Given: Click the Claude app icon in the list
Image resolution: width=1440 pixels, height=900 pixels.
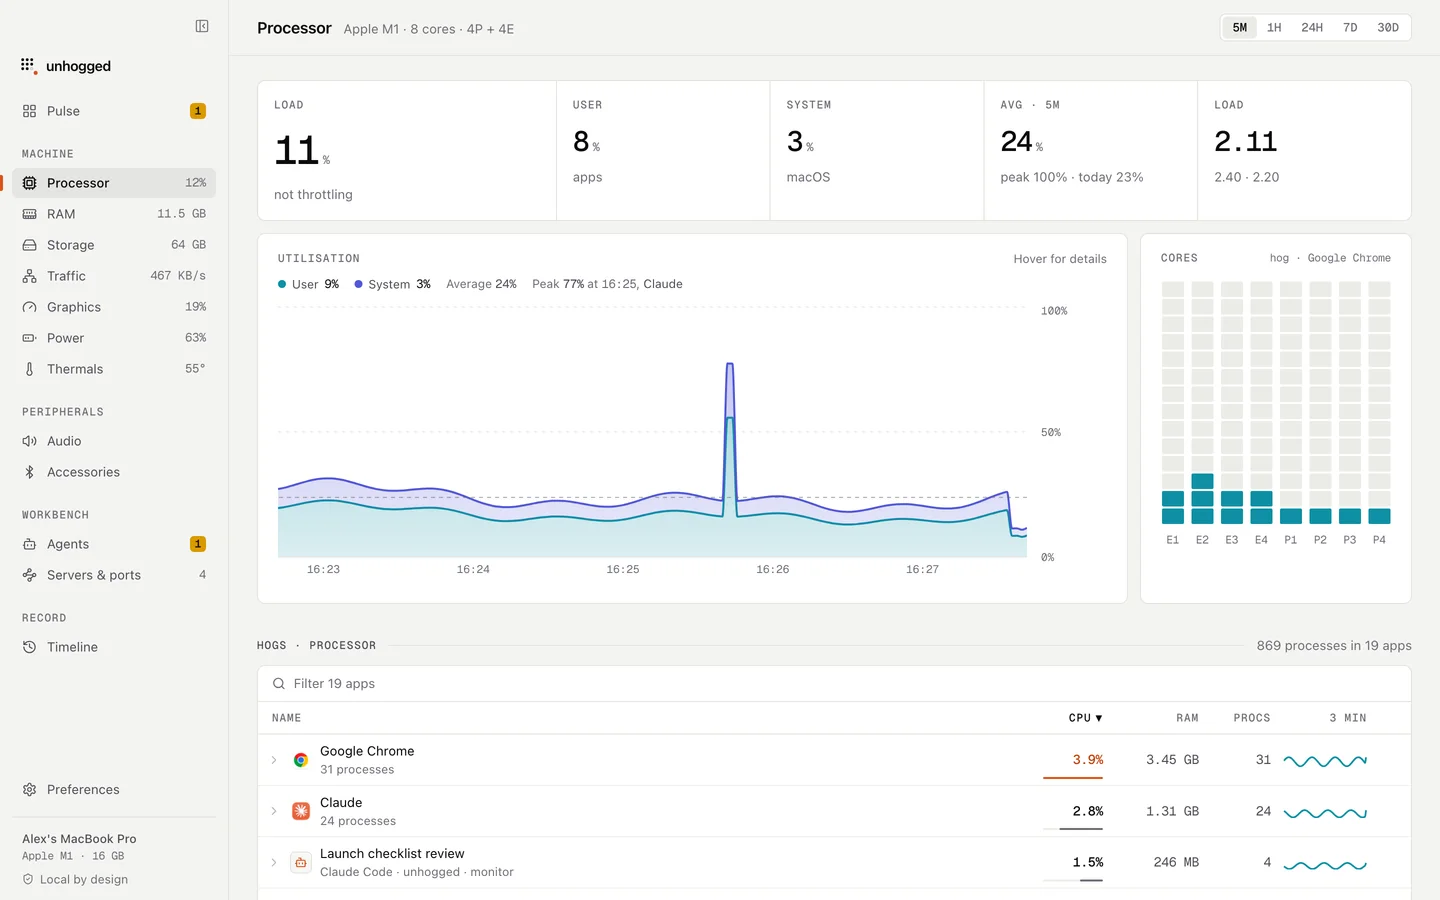Looking at the screenshot, I should coord(301,811).
